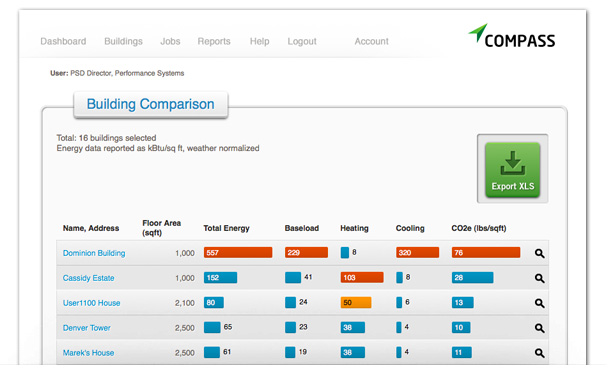Click the magnifier icon for Denver Tower
608x373 pixels.
[539, 328]
